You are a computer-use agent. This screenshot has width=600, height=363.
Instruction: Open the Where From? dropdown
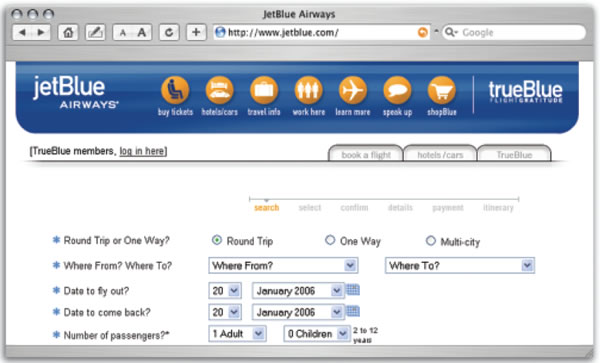(283, 265)
